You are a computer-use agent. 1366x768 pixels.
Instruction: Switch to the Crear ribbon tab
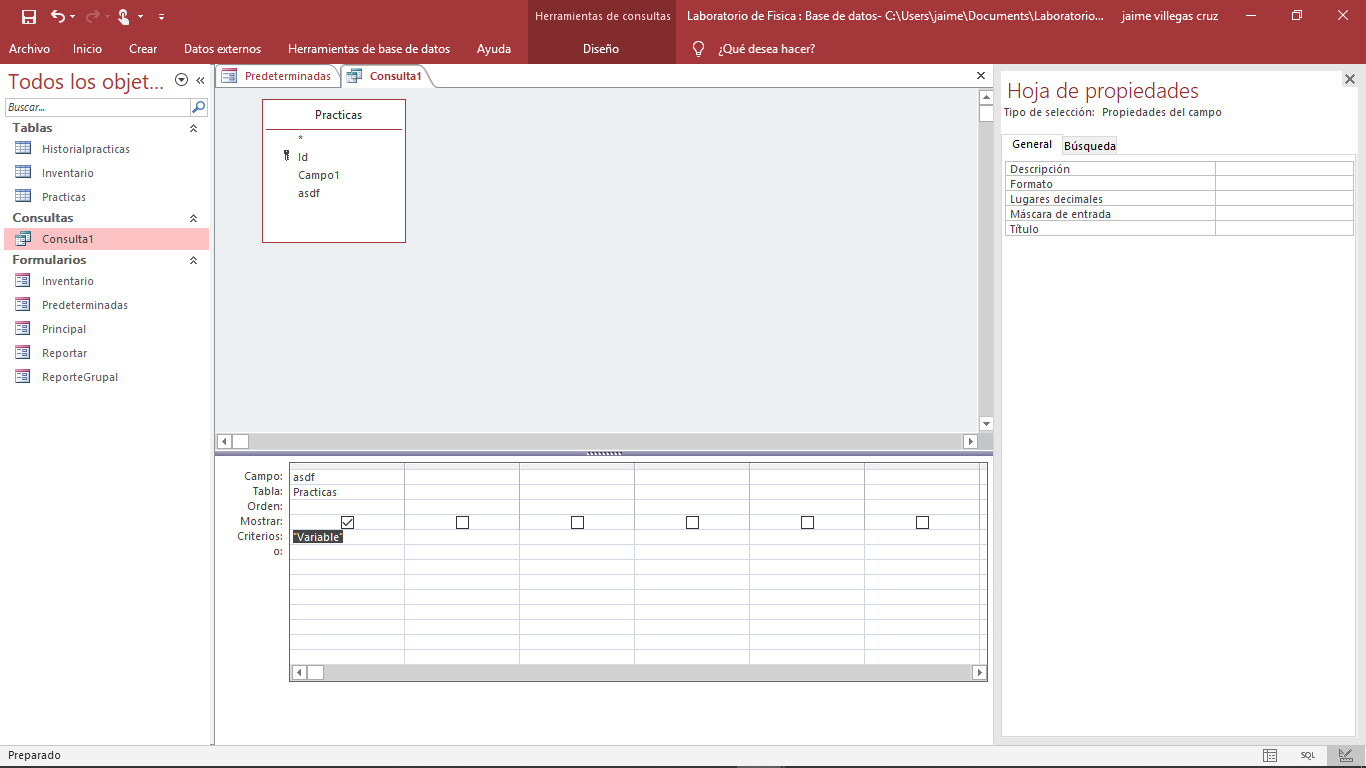click(143, 49)
